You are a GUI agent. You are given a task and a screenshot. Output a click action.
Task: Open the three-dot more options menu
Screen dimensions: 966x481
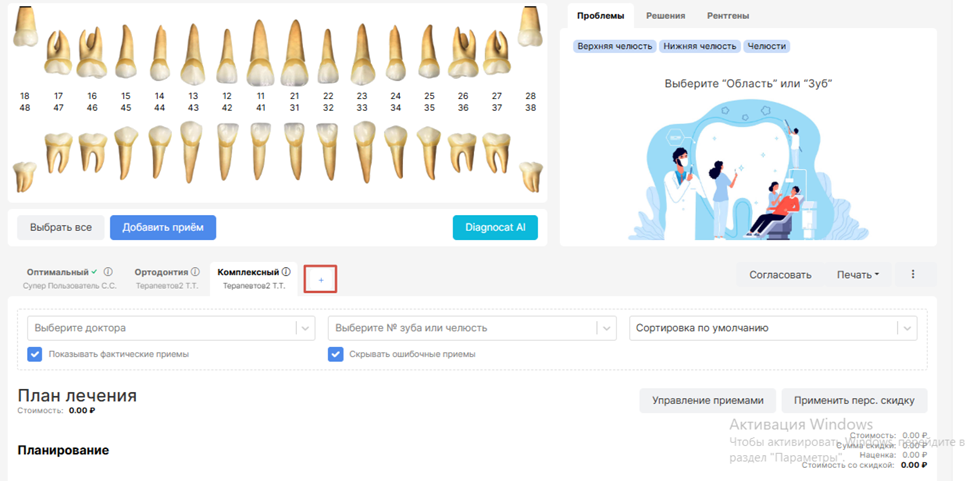[913, 275]
